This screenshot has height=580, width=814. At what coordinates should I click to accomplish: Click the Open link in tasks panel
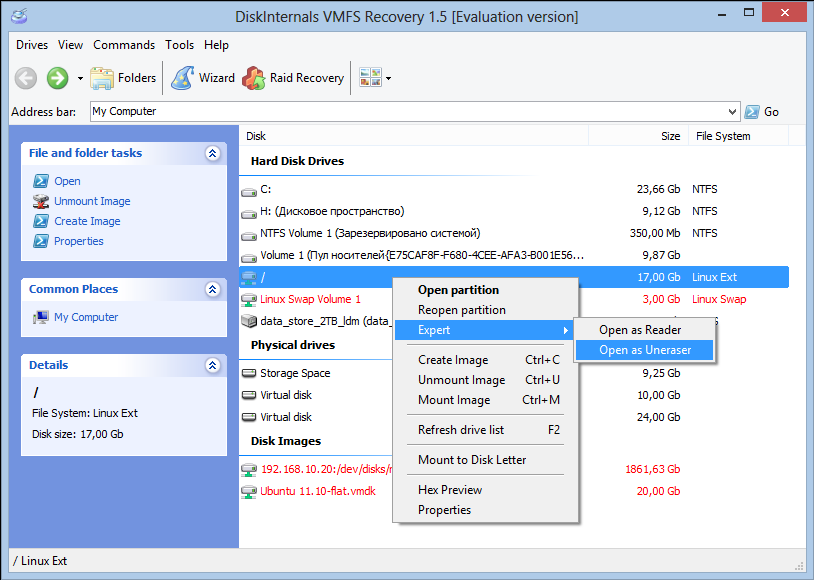pyautogui.click(x=67, y=181)
